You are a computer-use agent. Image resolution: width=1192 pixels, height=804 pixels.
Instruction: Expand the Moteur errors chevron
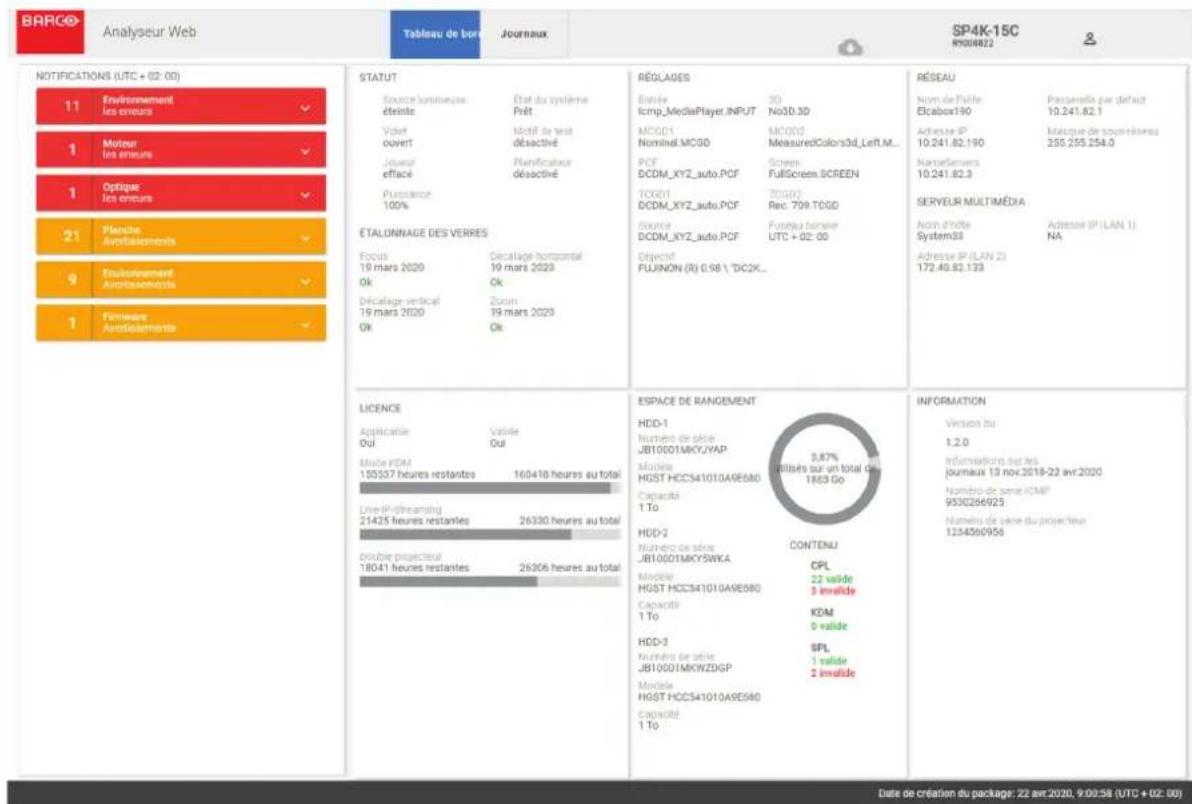coord(305,151)
